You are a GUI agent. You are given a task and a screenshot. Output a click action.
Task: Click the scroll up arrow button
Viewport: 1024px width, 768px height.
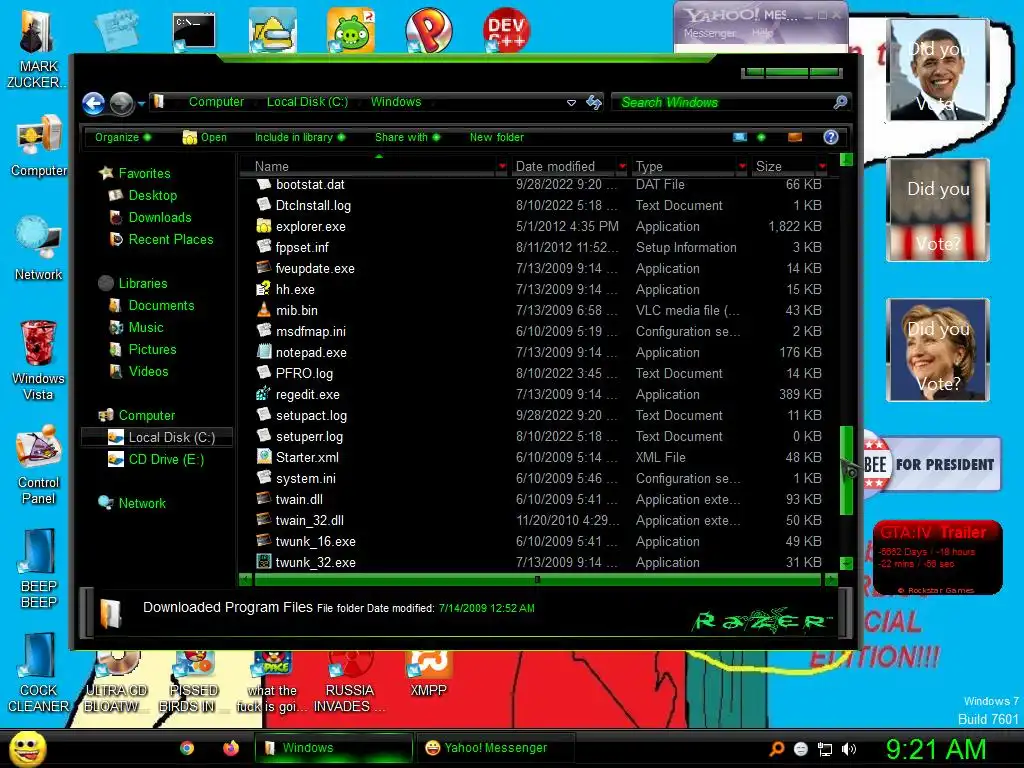846,159
